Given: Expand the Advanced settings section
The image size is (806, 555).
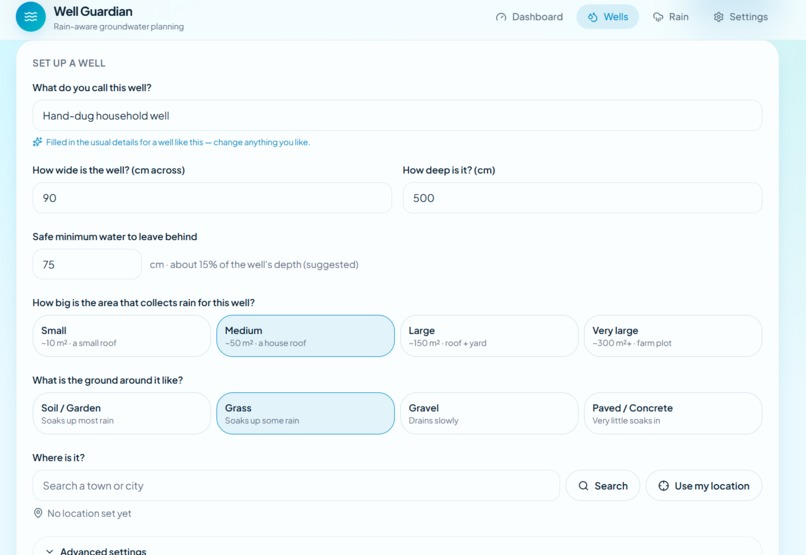Looking at the screenshot, I should pos(397,548).
